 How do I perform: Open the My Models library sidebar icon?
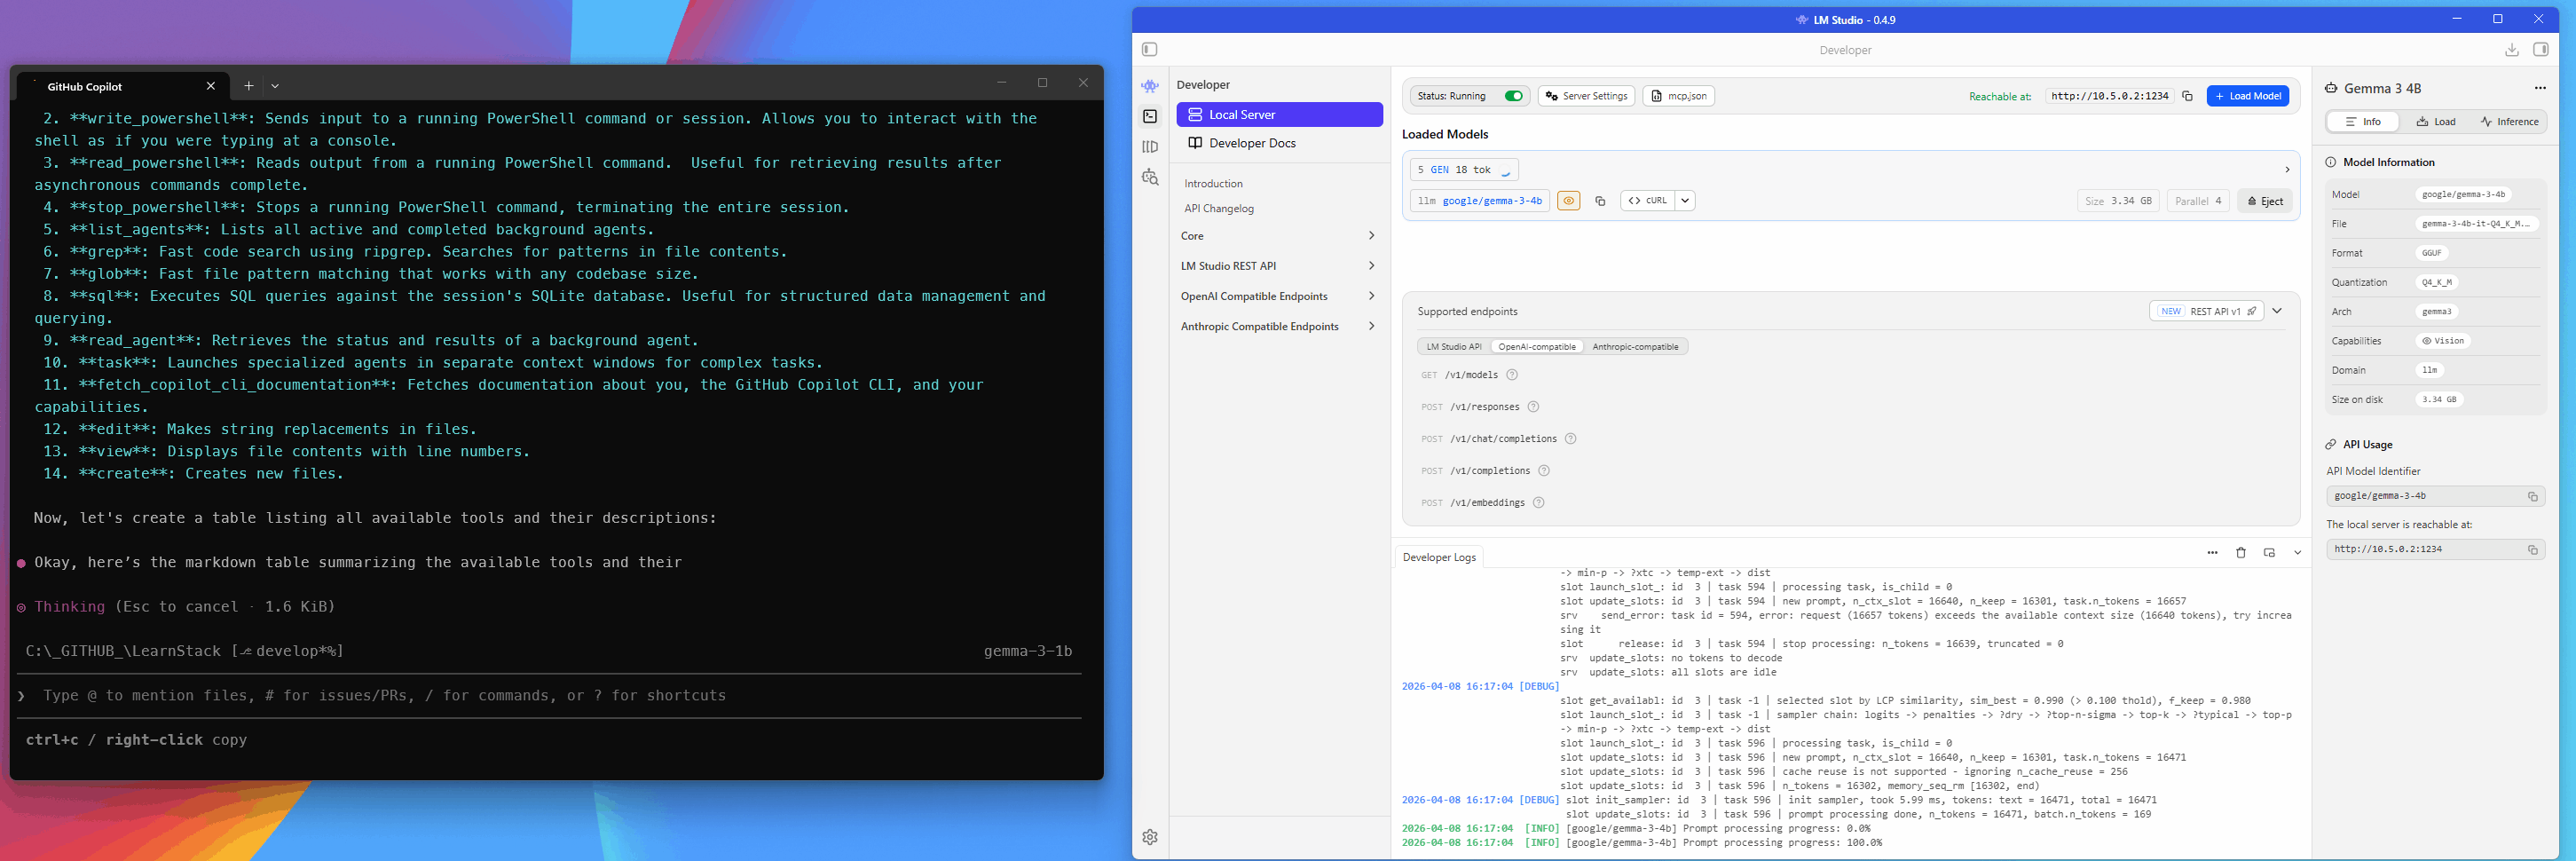point(1150,147)
